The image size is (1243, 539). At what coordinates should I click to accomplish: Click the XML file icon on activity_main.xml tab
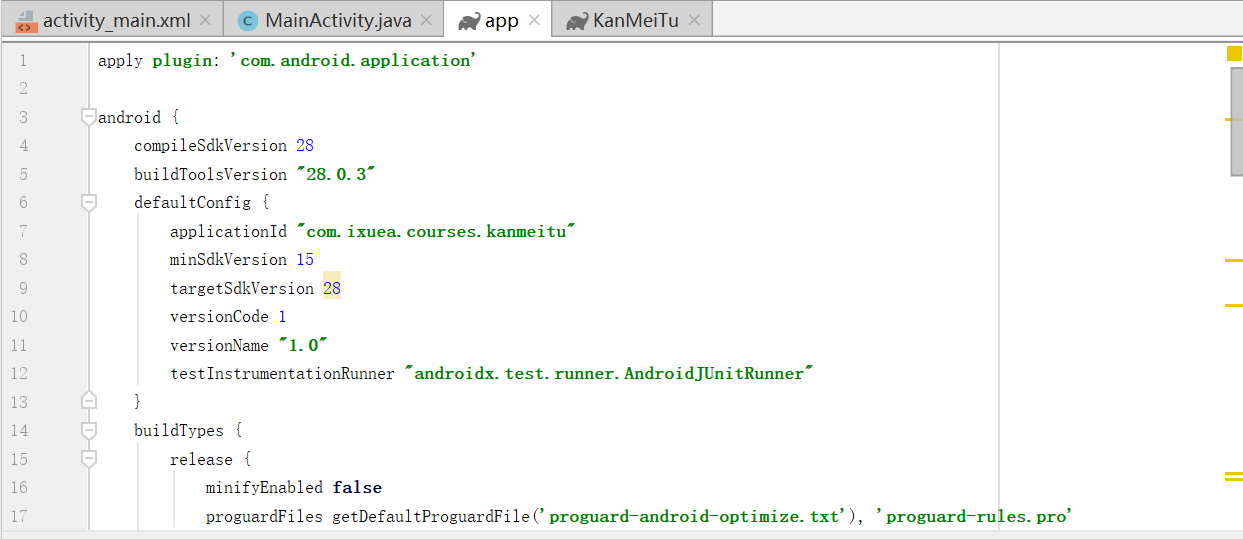coord(26,21)
